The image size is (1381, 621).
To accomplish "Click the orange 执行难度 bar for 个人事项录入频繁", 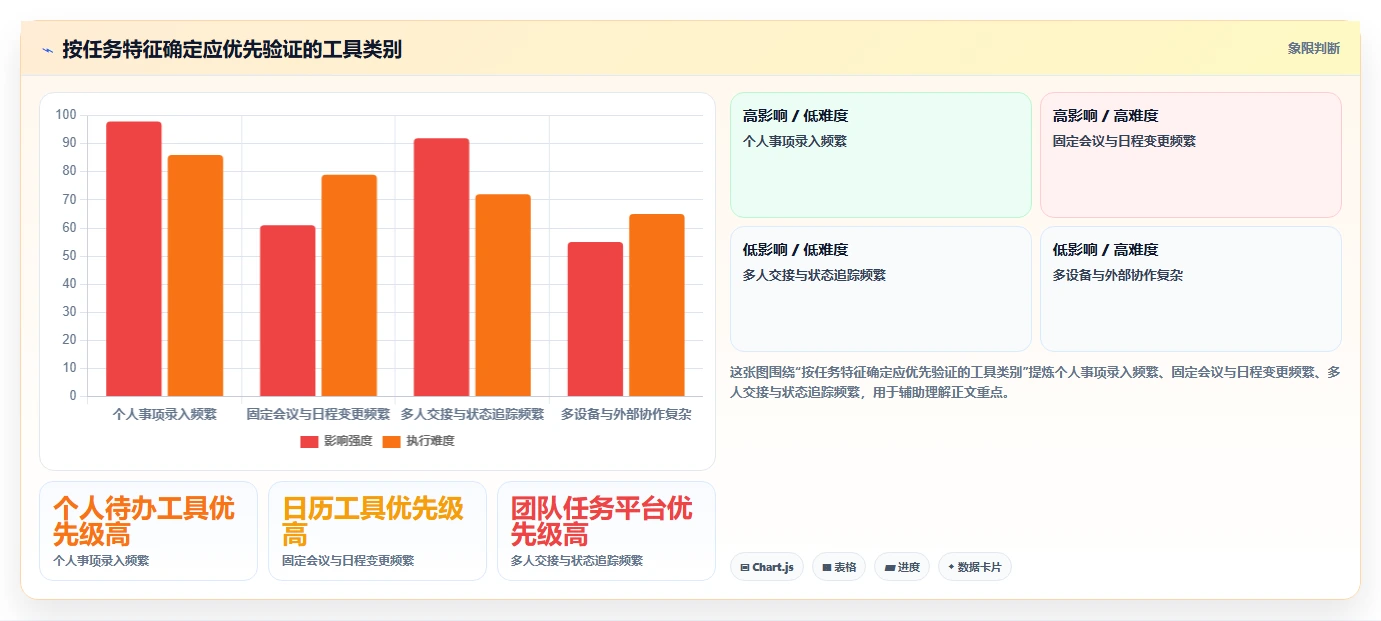I will click(x=195, y=276).
